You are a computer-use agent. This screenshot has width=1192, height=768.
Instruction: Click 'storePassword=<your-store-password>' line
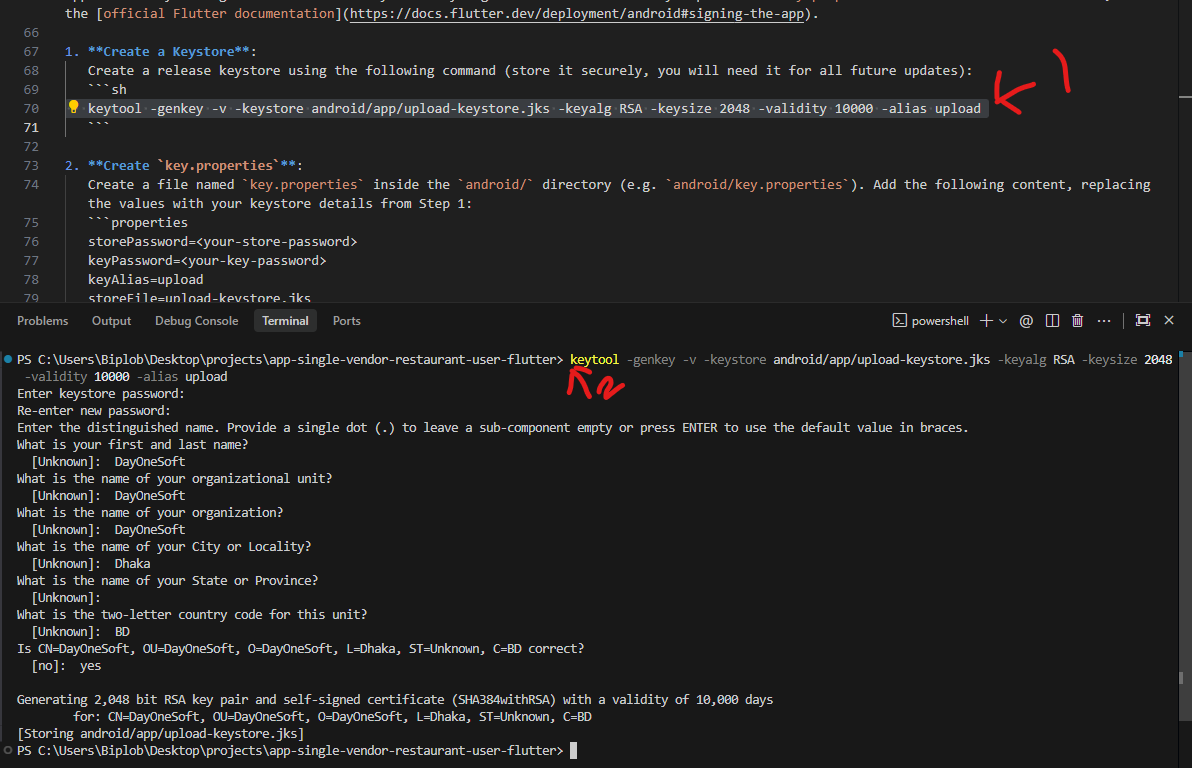pyautogui.click(x=222, y=242)
